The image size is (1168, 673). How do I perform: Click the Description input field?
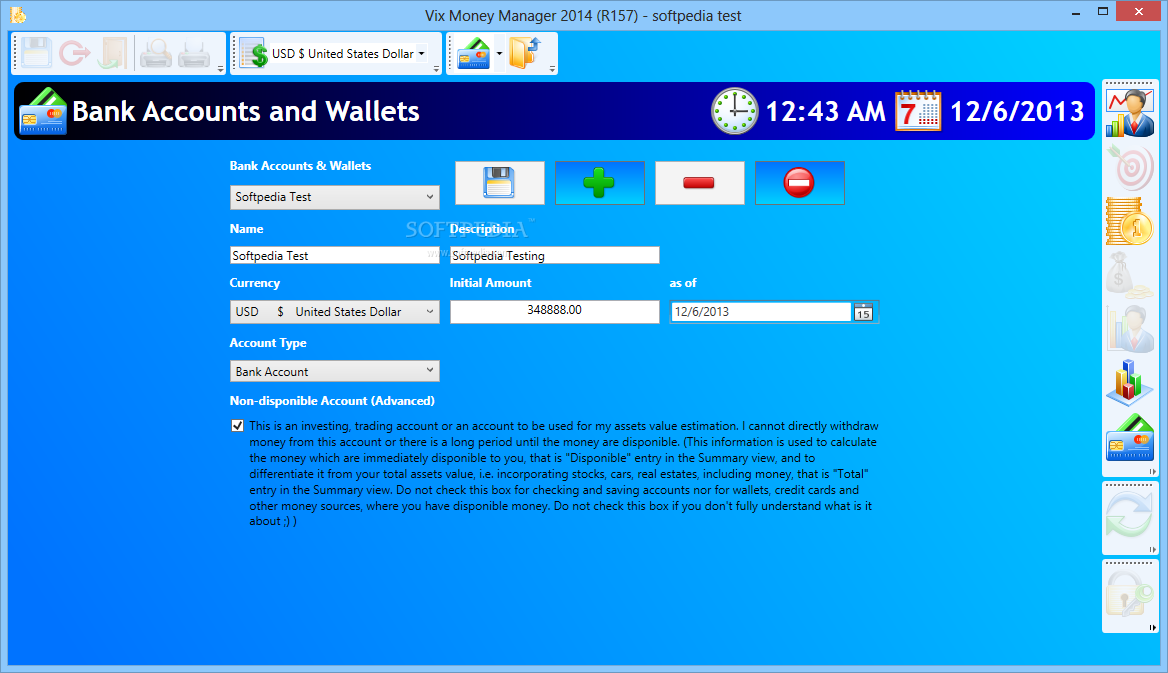pos(554,256)
